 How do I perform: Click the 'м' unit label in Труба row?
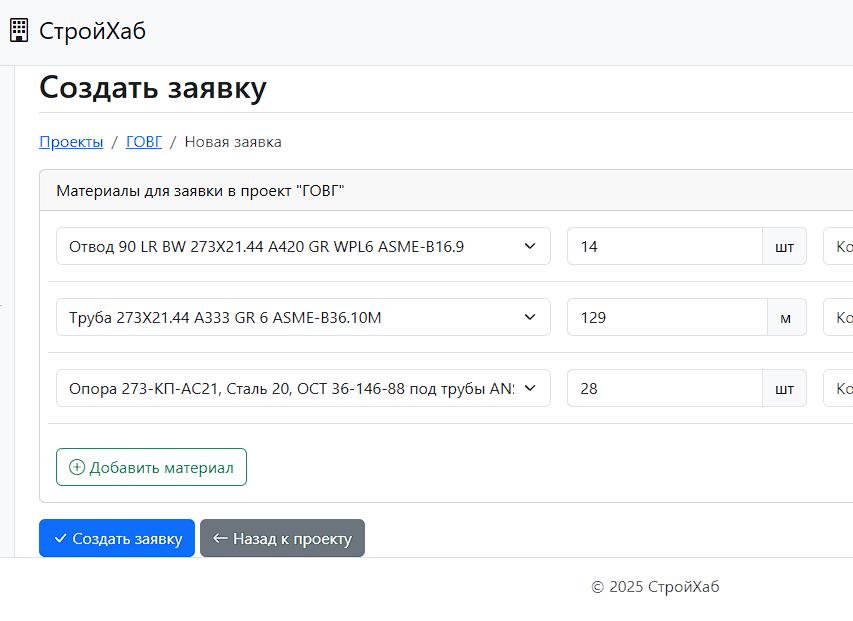[787, 317]
